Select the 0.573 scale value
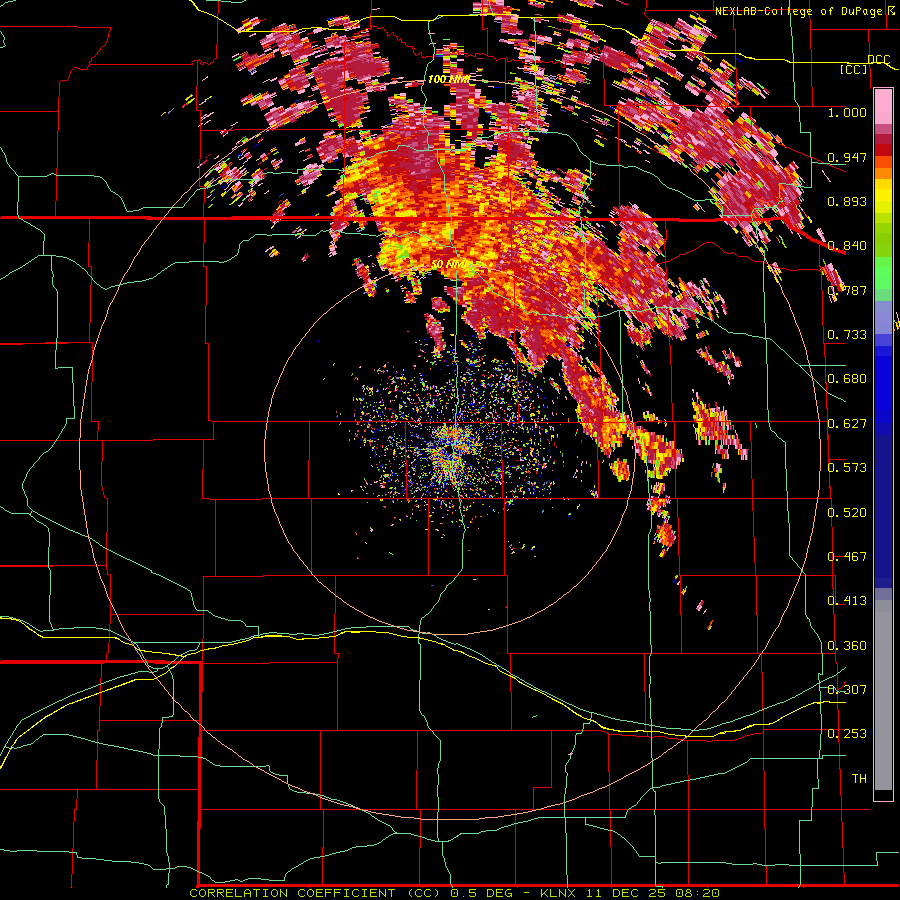The height and width of the screenshot is (900, 900). tap(847, 468)
